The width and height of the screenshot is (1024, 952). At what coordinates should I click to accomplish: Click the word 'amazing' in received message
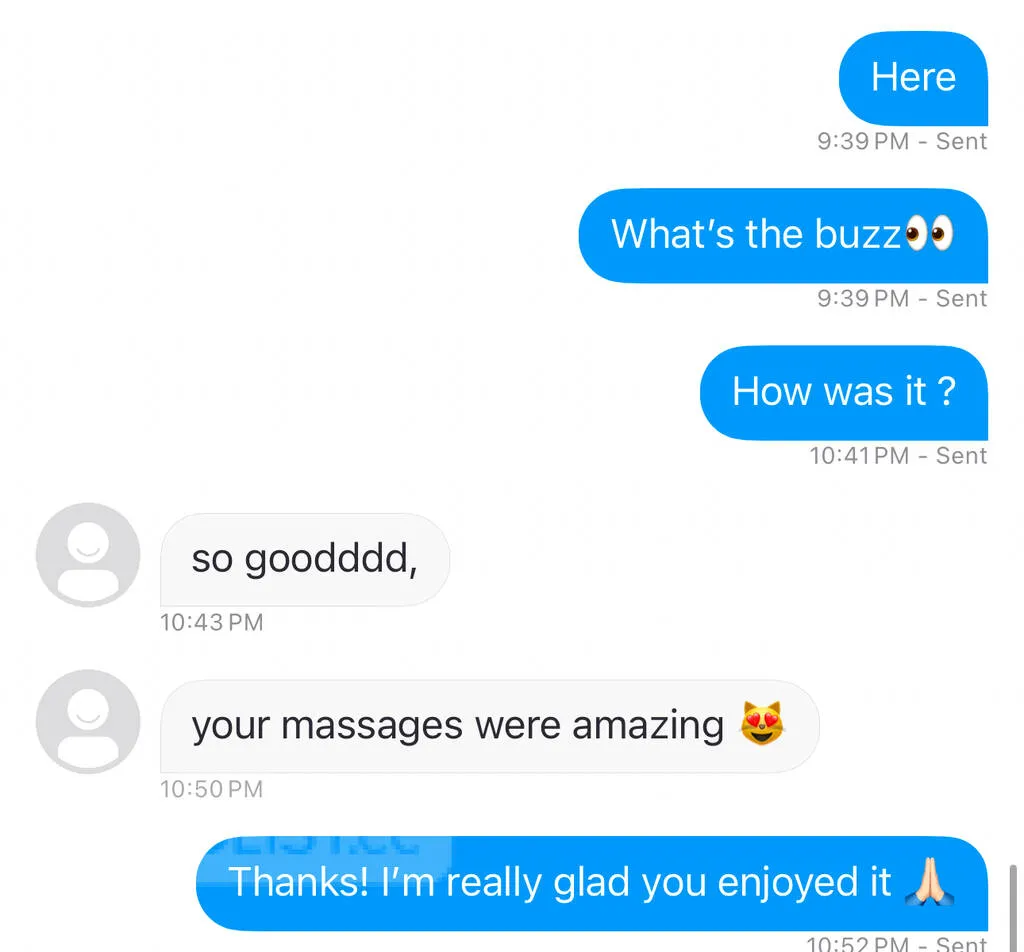[x=648, y=727]
